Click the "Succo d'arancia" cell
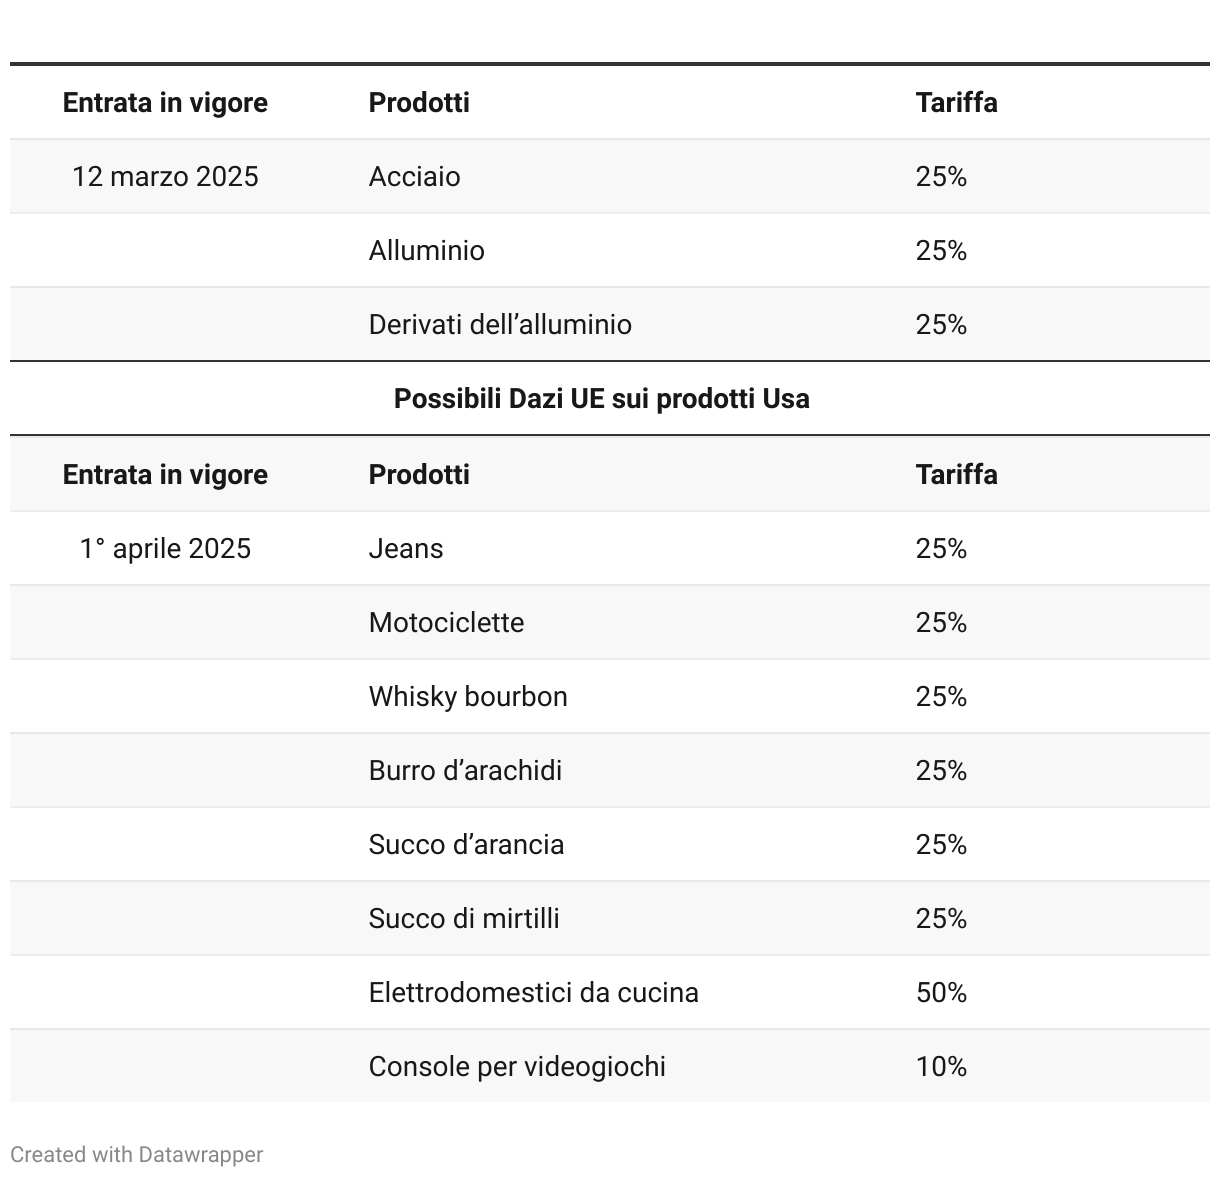Screen dimensions: 1220x1178 coord(466,845)
